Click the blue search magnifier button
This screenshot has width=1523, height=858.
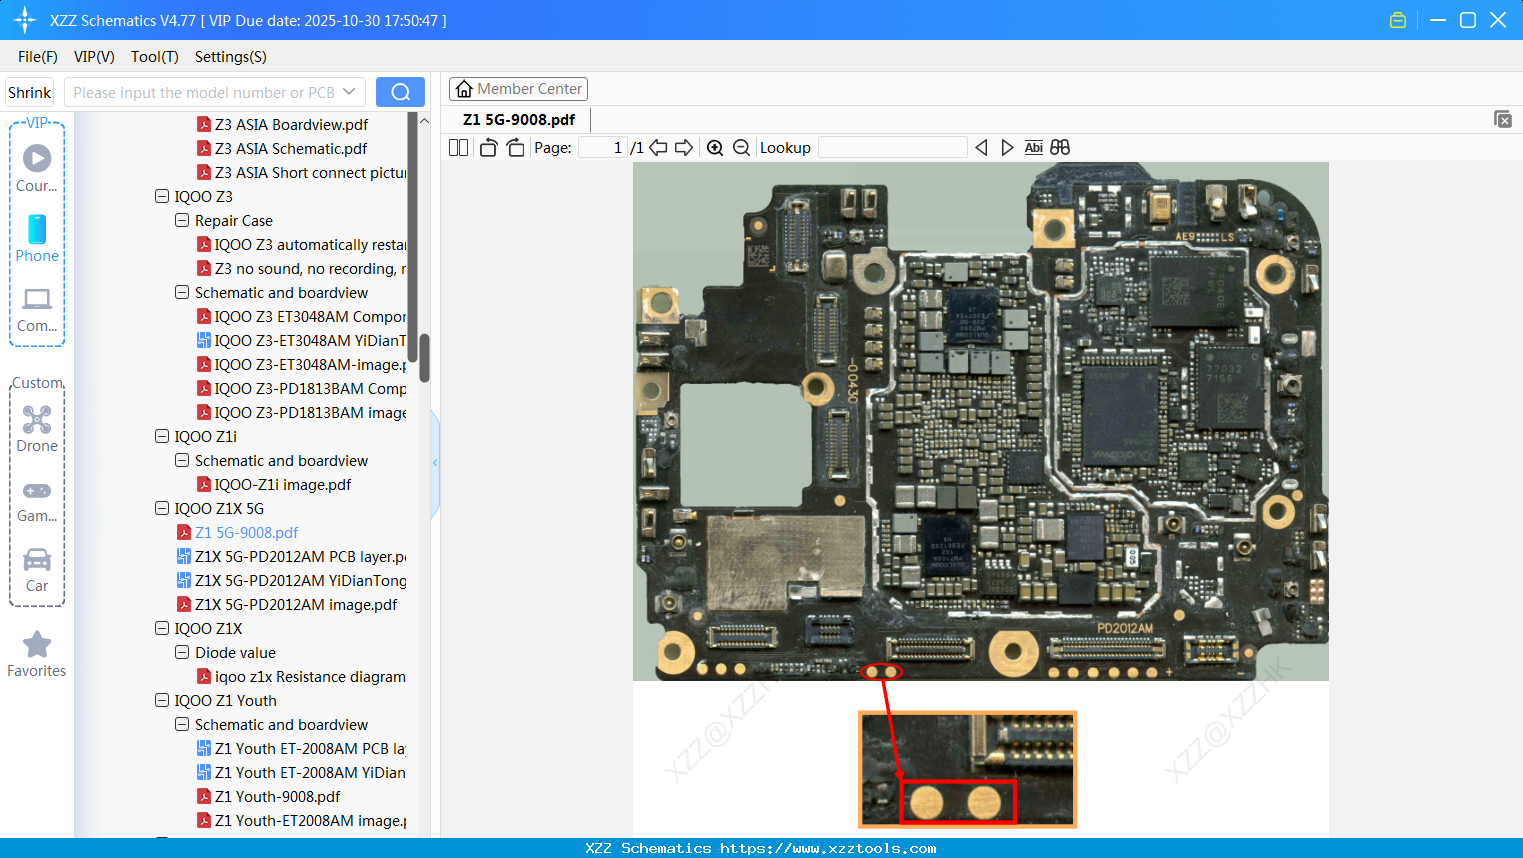(x=400, y=92)
